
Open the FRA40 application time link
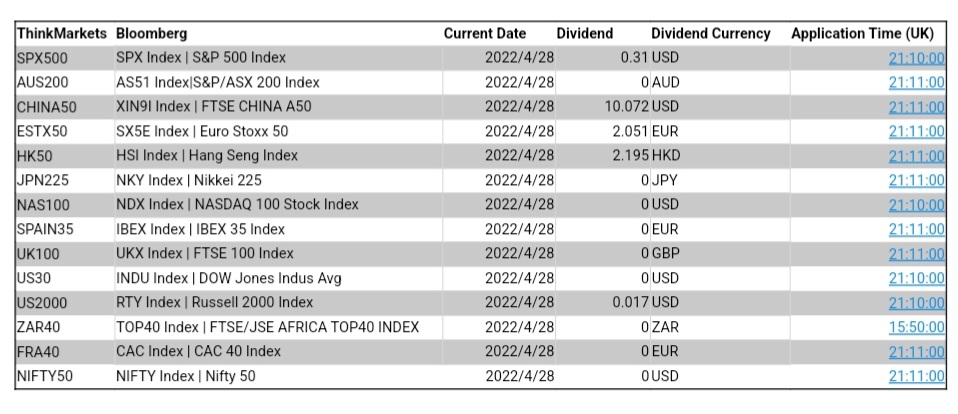[x=916, y=352]
